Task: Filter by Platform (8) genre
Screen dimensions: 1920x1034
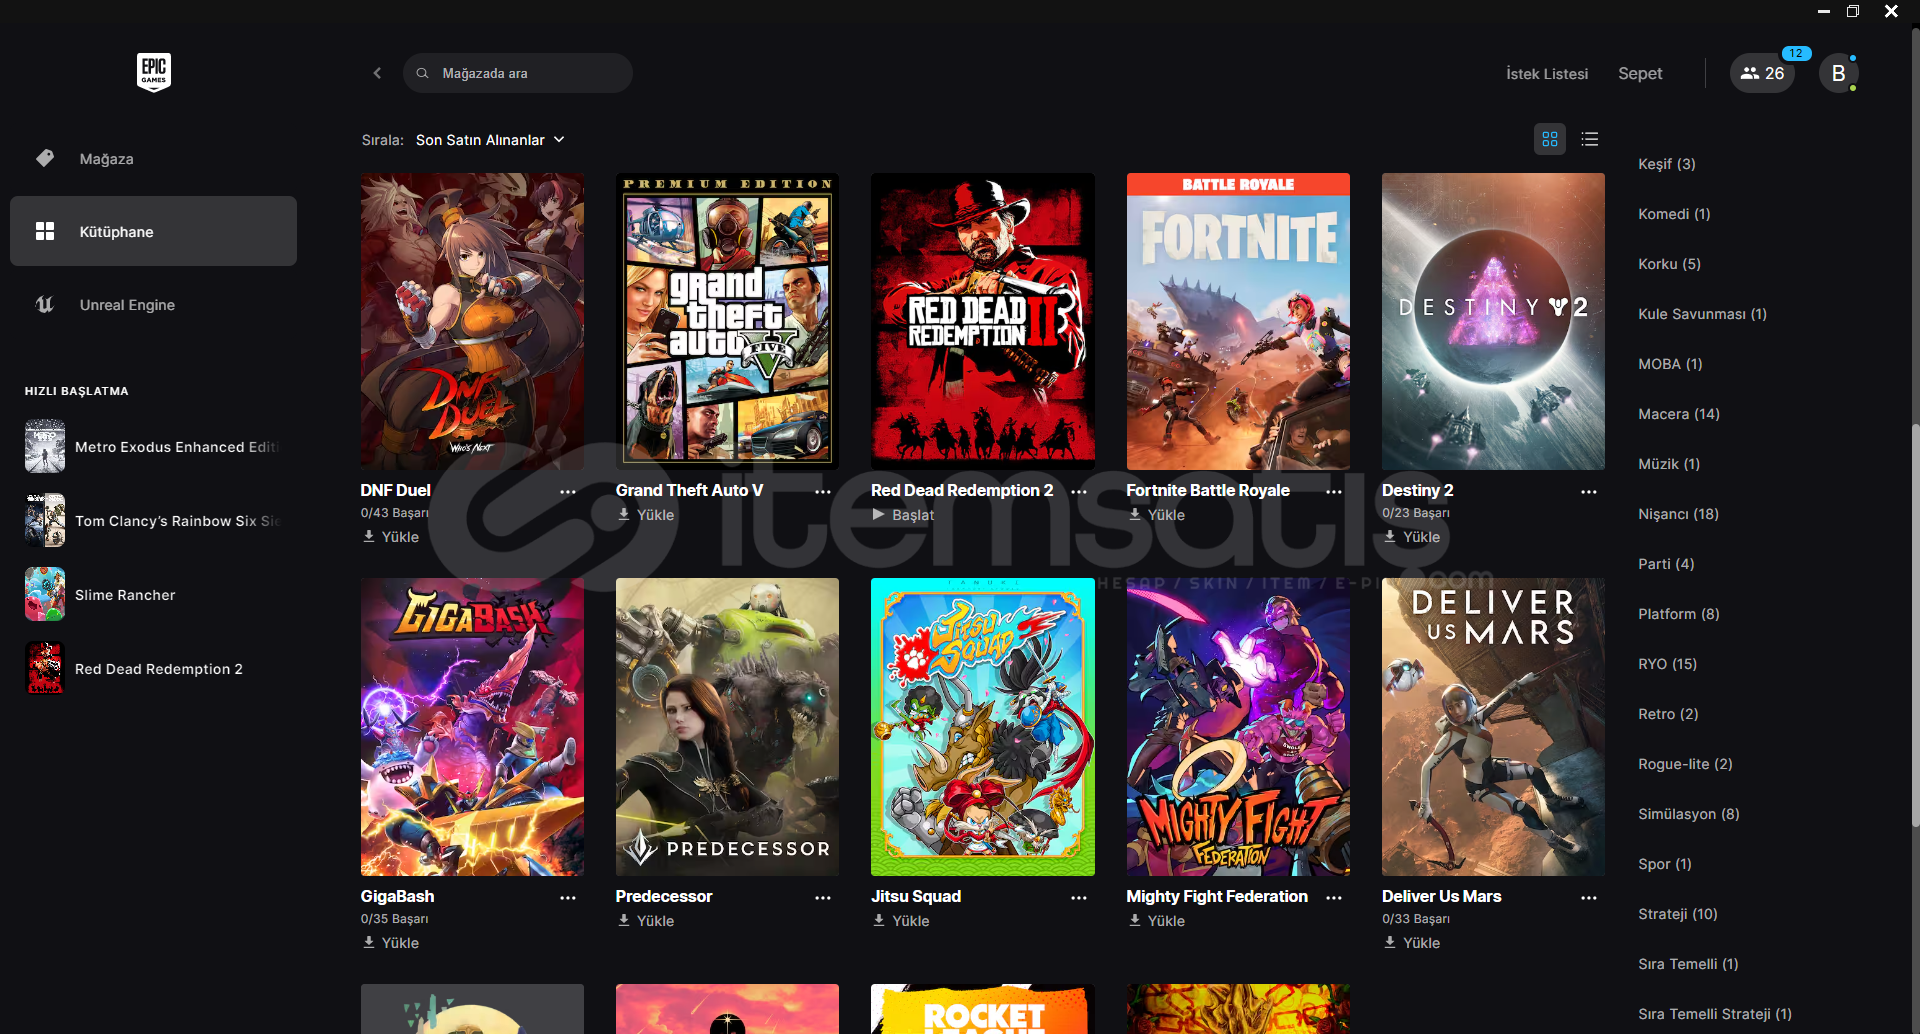Action: click(1679, 614)
